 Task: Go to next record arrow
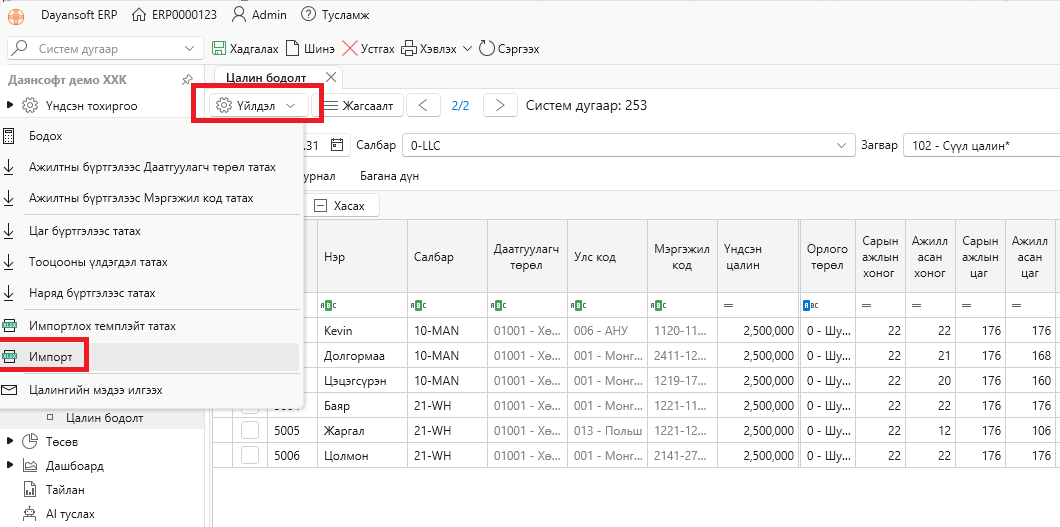click(x=500, y=105)
